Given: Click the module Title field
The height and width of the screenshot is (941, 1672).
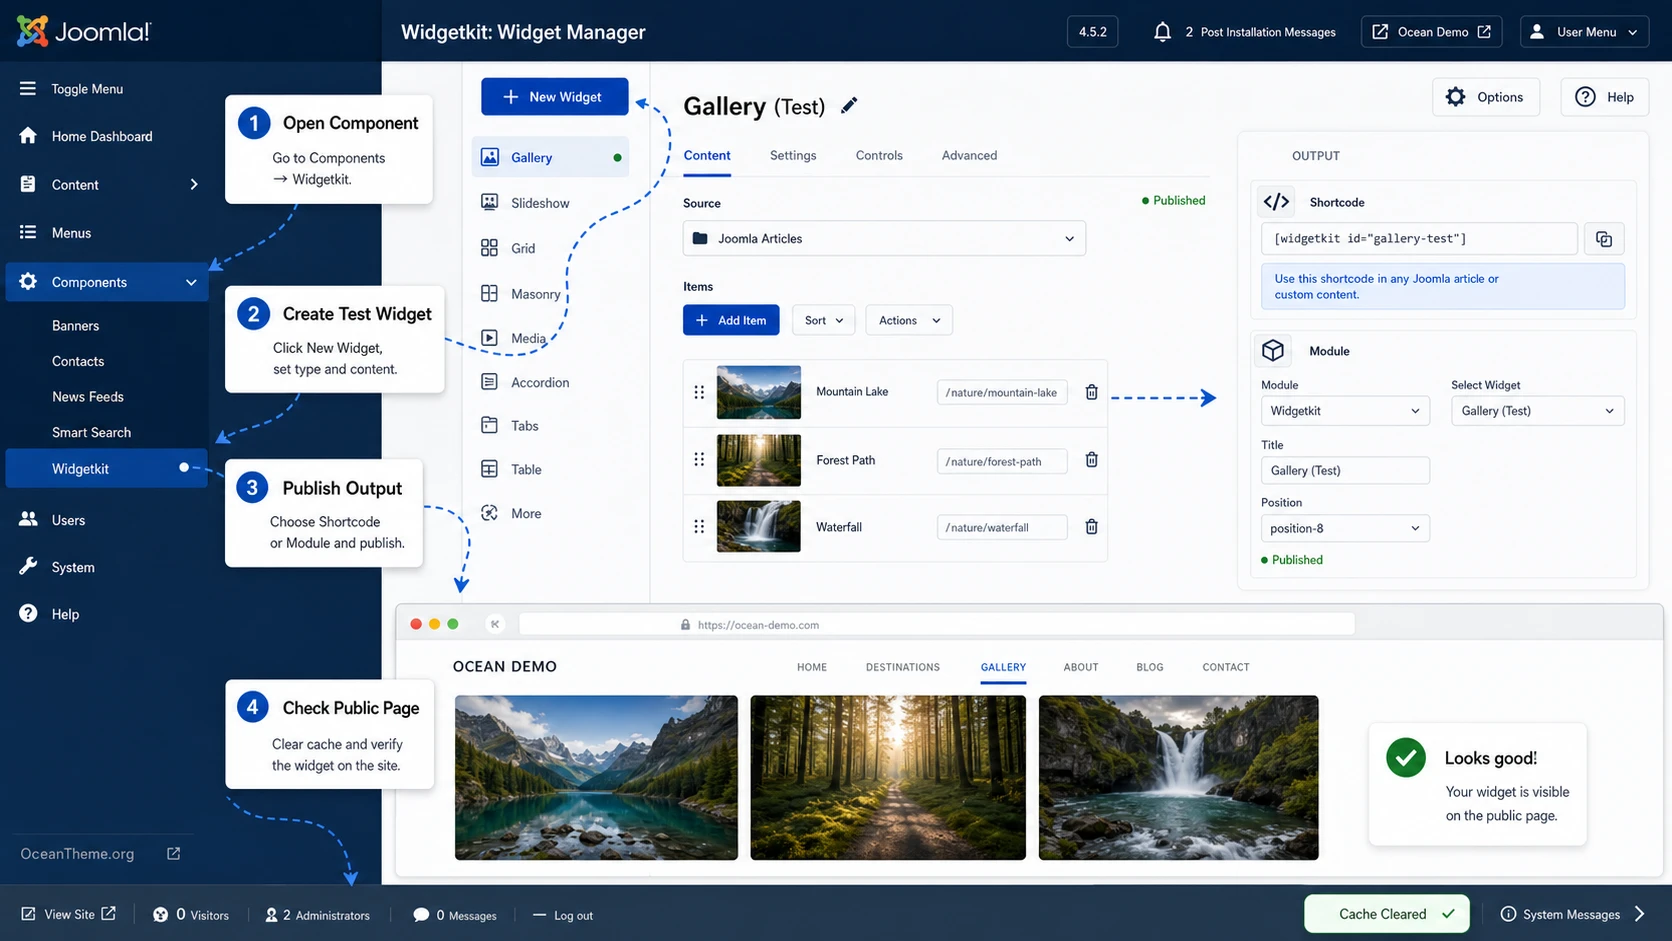Looking at the screenshot, I should tap(1345, 470).
